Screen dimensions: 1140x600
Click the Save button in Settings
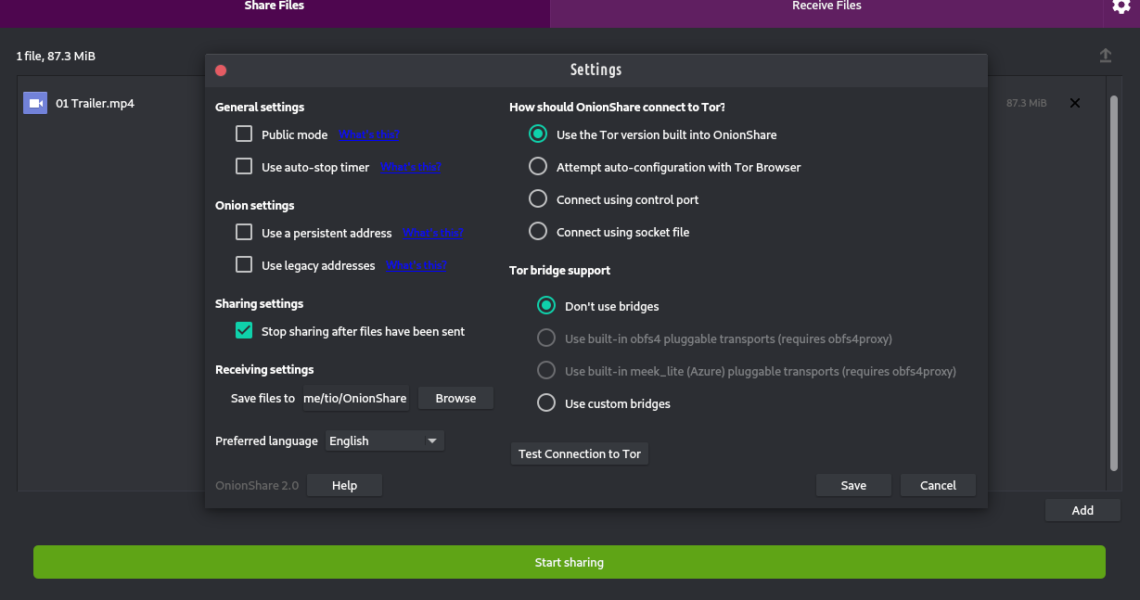(x=853, y=485)
